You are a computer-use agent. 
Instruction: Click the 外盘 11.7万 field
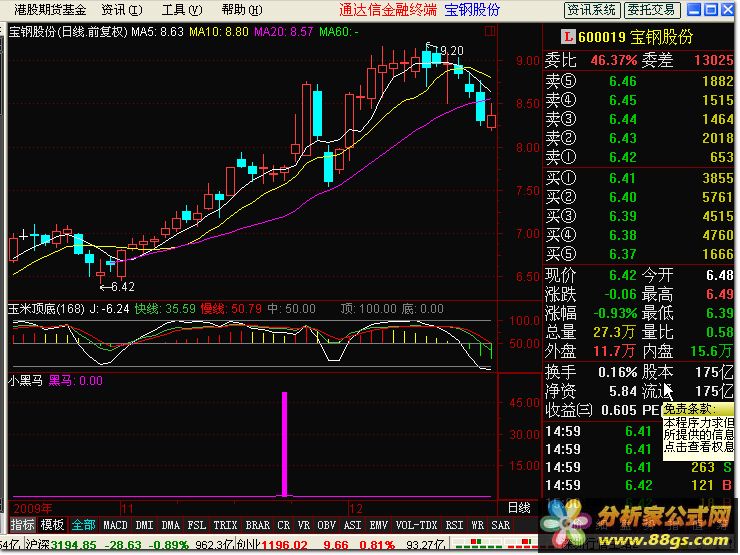(x=590, y=351)
